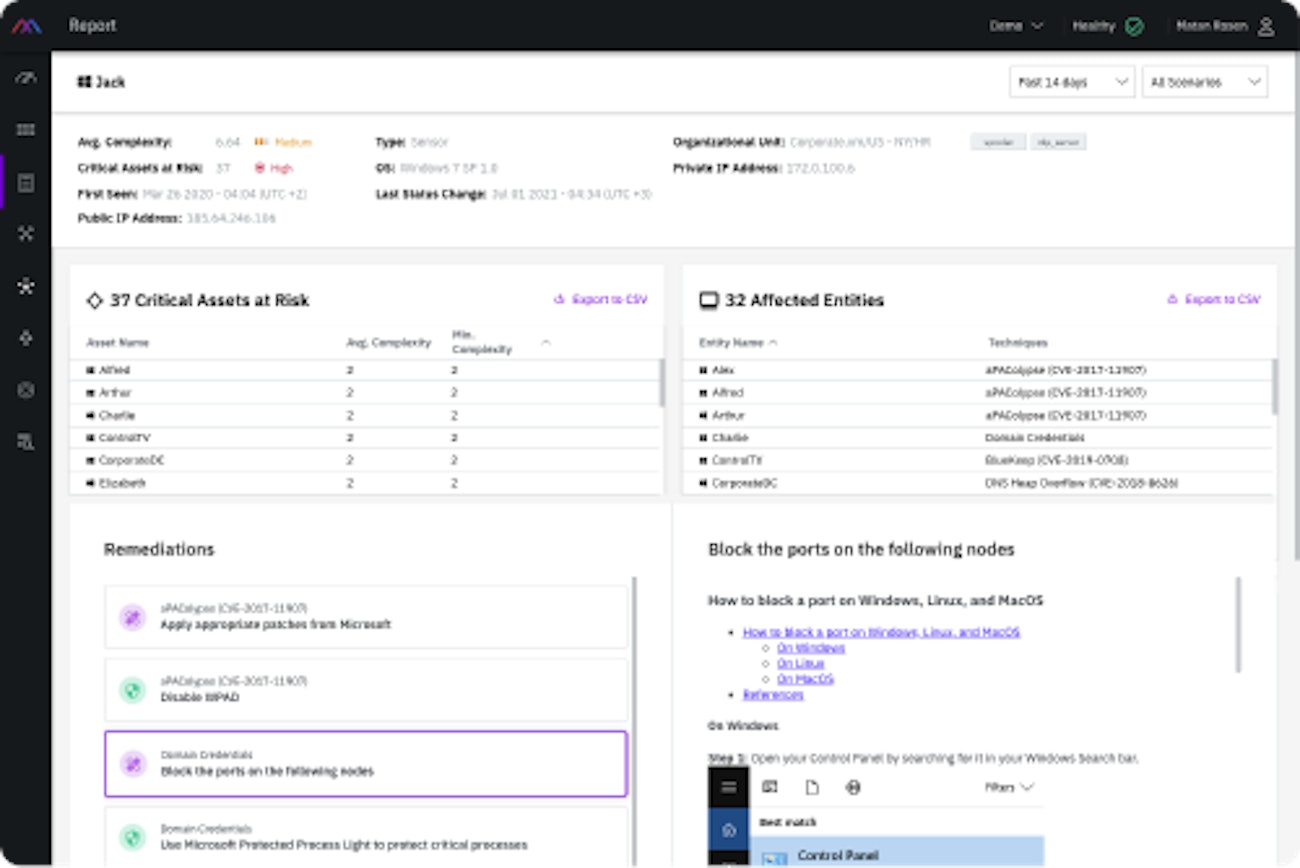Open the Demo environment dropdown in header
1300x868 pixels.
coord(1016,26)
